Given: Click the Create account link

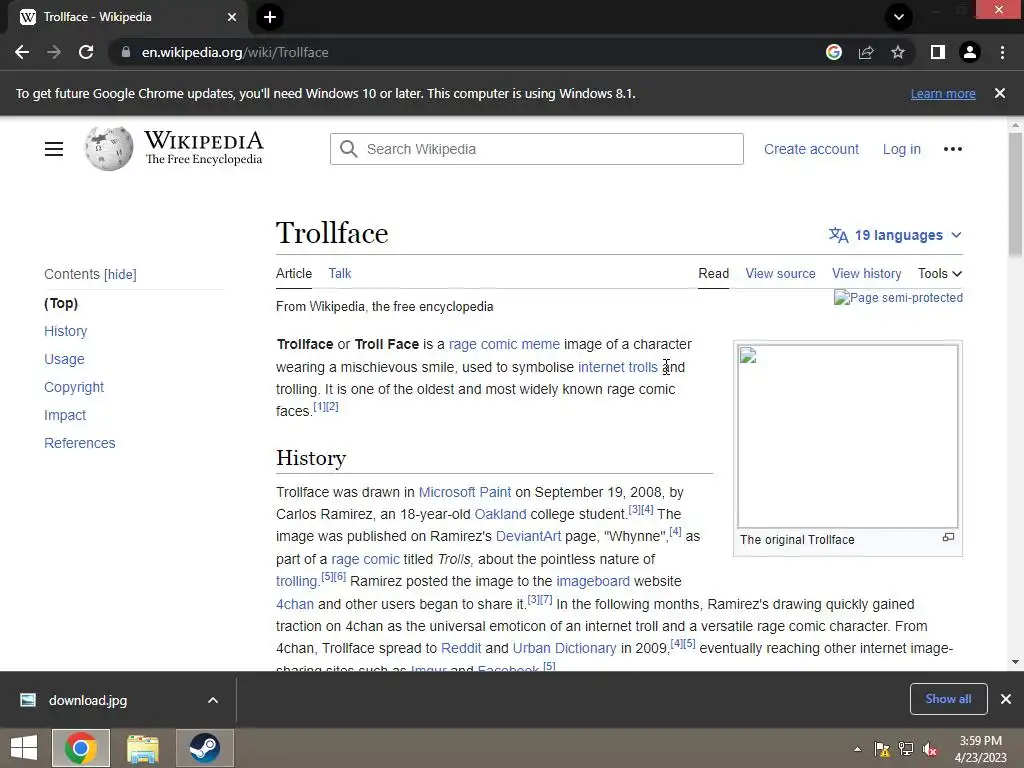Looking at the screenshot, I should [x=811, y=149].
